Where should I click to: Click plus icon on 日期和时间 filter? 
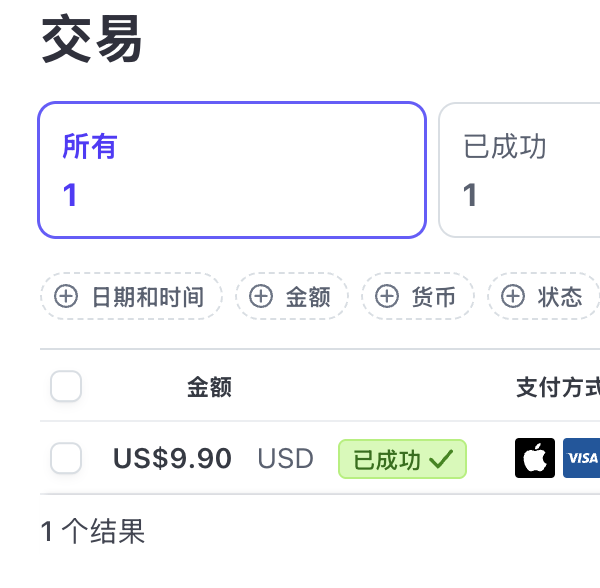coord(66,296)
